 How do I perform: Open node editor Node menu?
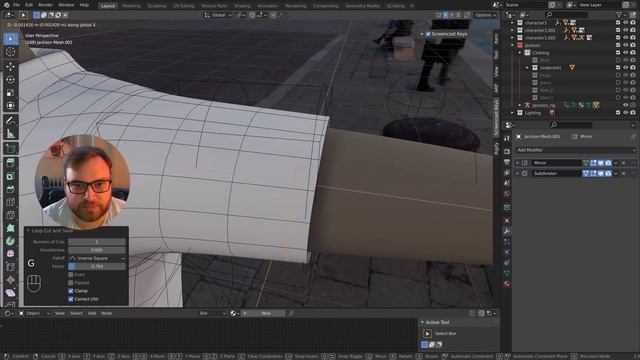point(107,313)
